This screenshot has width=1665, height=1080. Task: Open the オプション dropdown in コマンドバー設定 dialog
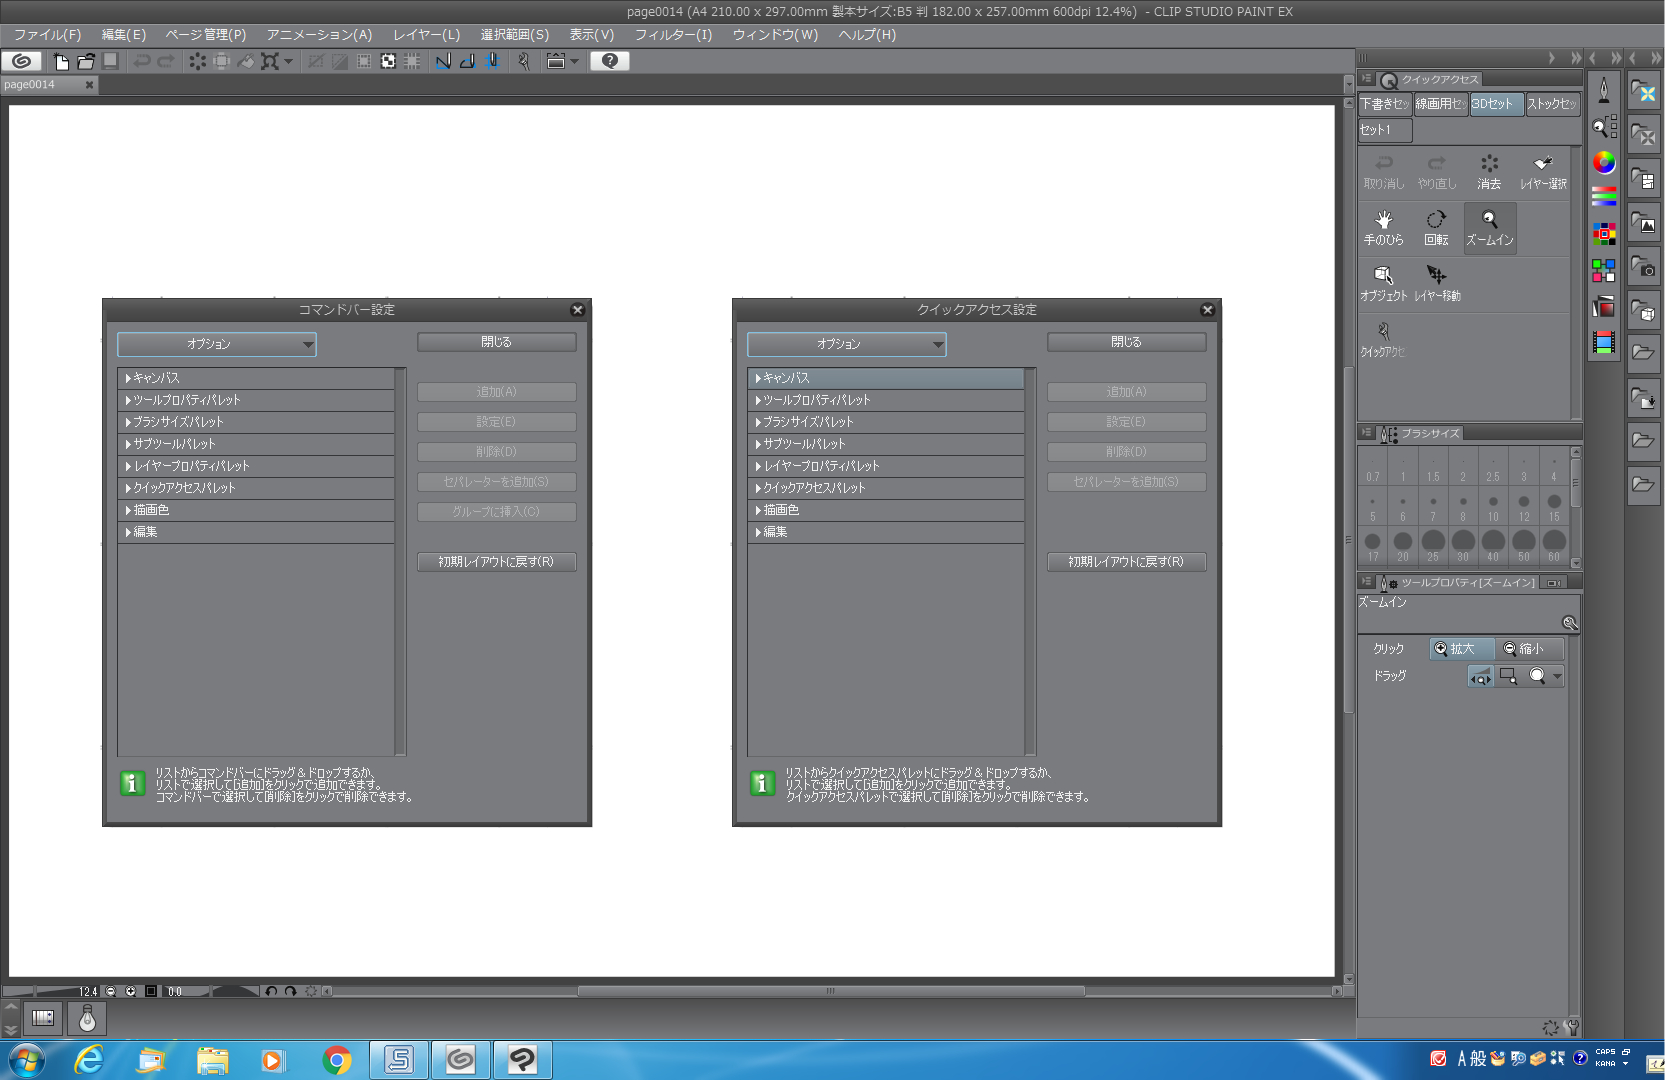click(x=216, y=344)
